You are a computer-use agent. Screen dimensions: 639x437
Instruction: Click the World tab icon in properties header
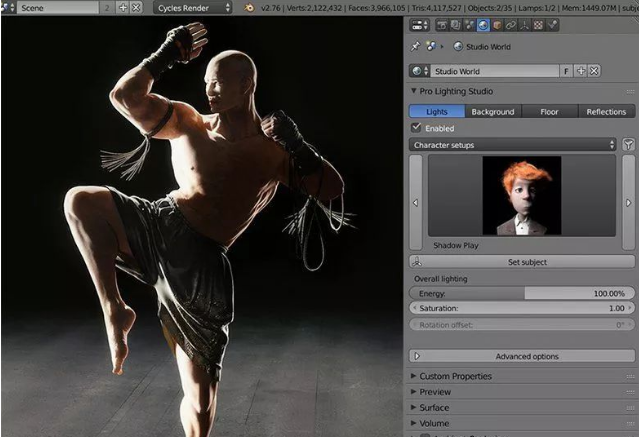[483, 24]
